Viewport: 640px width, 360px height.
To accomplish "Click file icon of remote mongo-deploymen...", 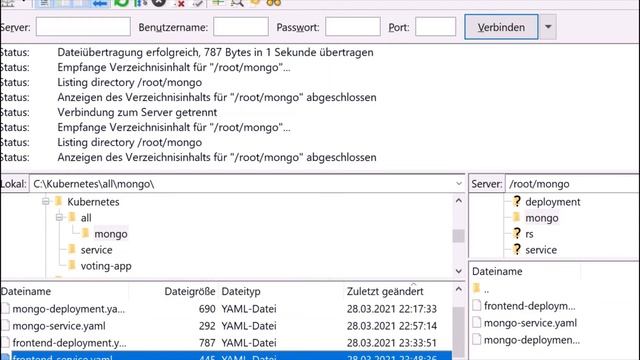I will (x=477, y=340).
